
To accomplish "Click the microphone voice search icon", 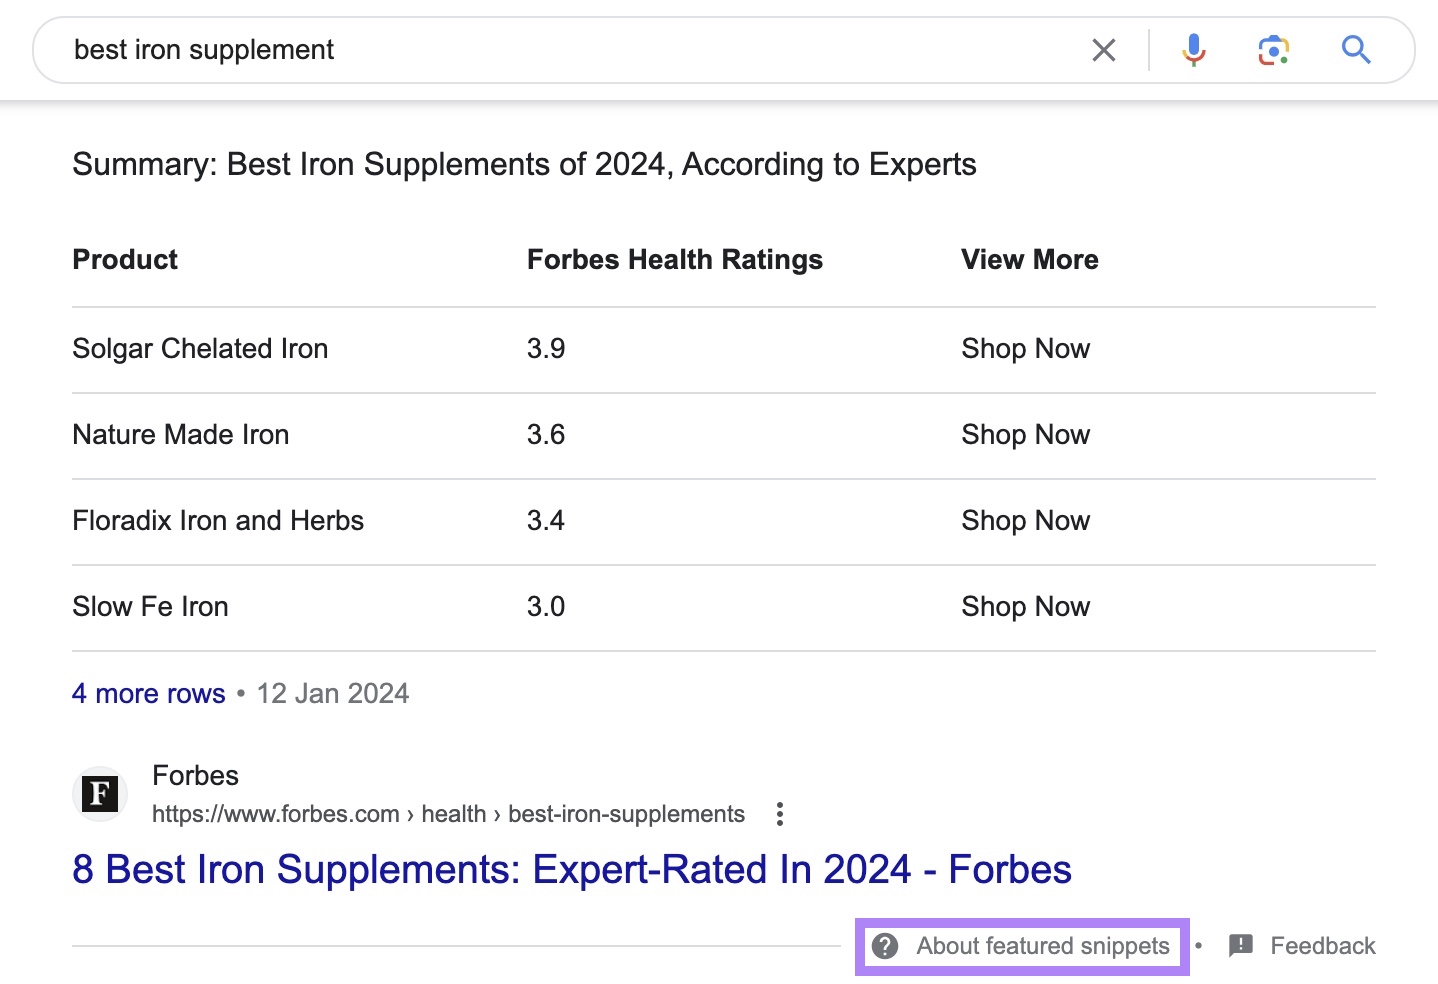I will [1192, 49].
